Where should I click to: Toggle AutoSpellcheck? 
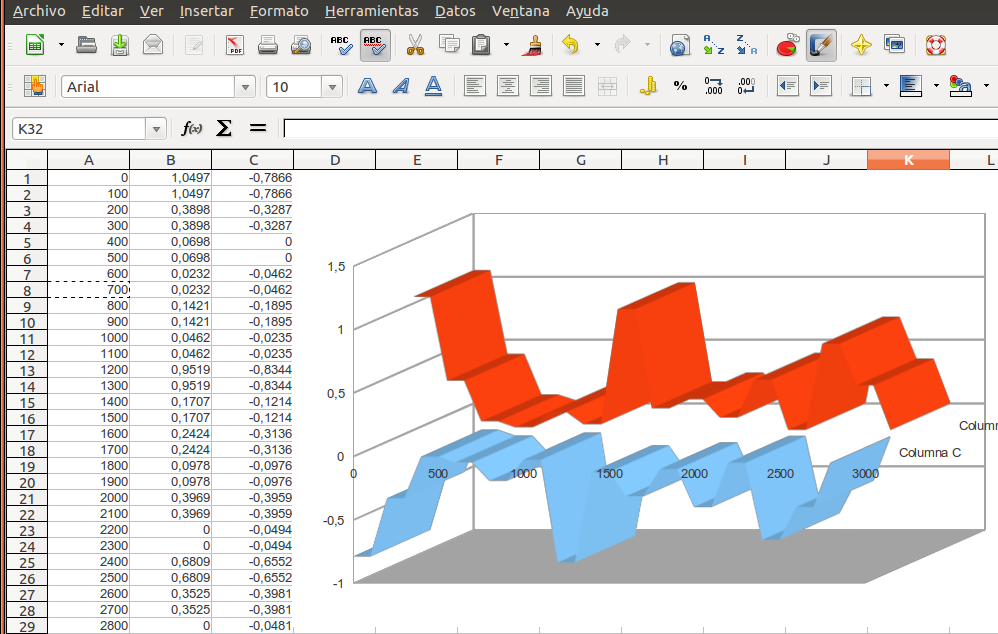(375, 45)
